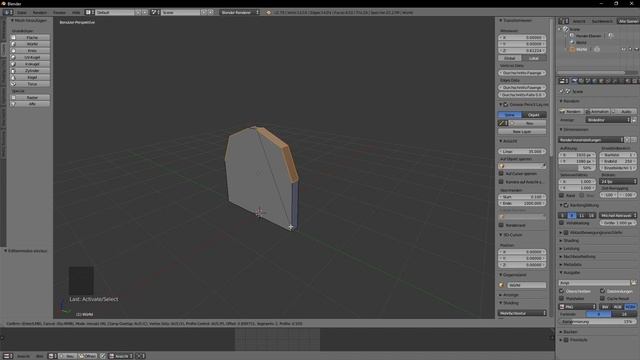This screenshot has height=360, width=640.
Task: Add an Icokugel icosphere
Action: [x=30, y=64]
